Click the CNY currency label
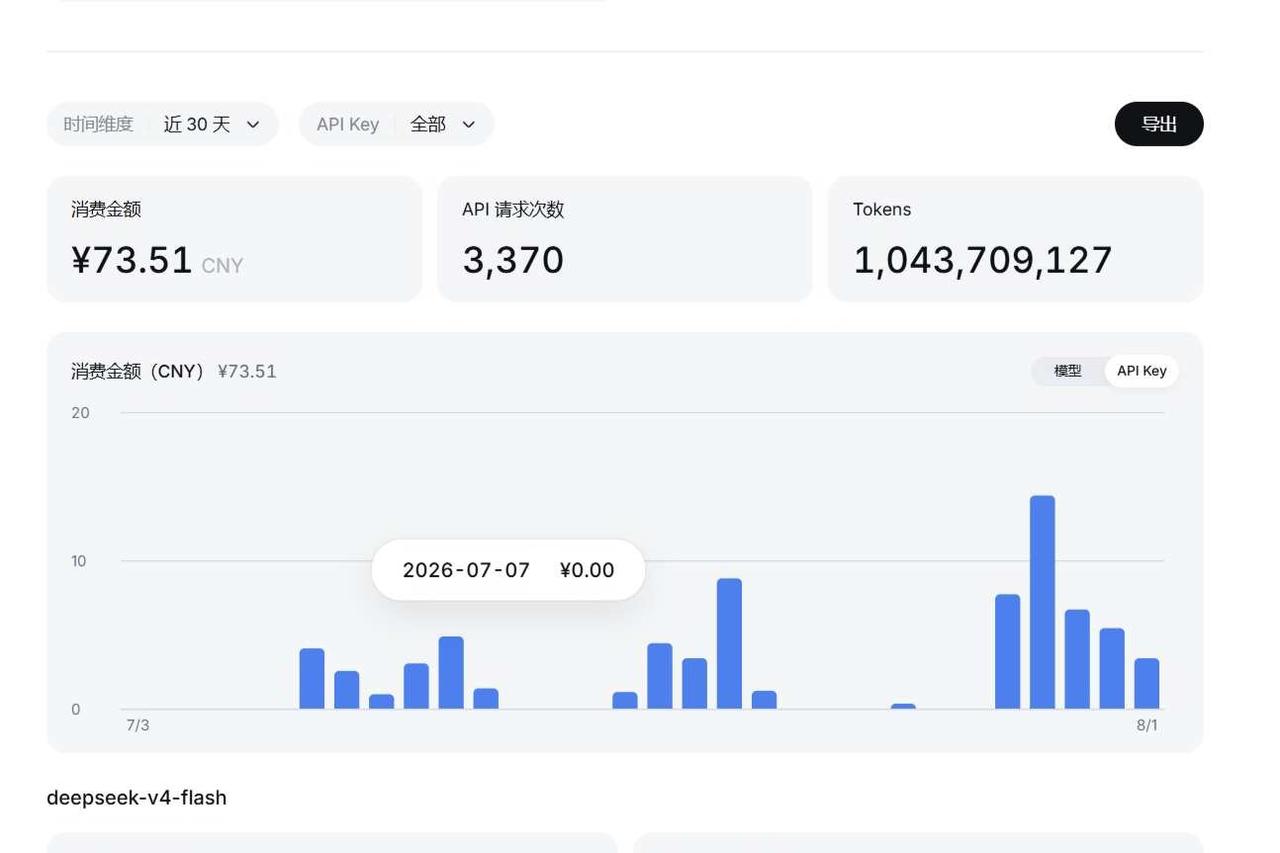Screen dimensions: 1280x853 pos(222,266)
